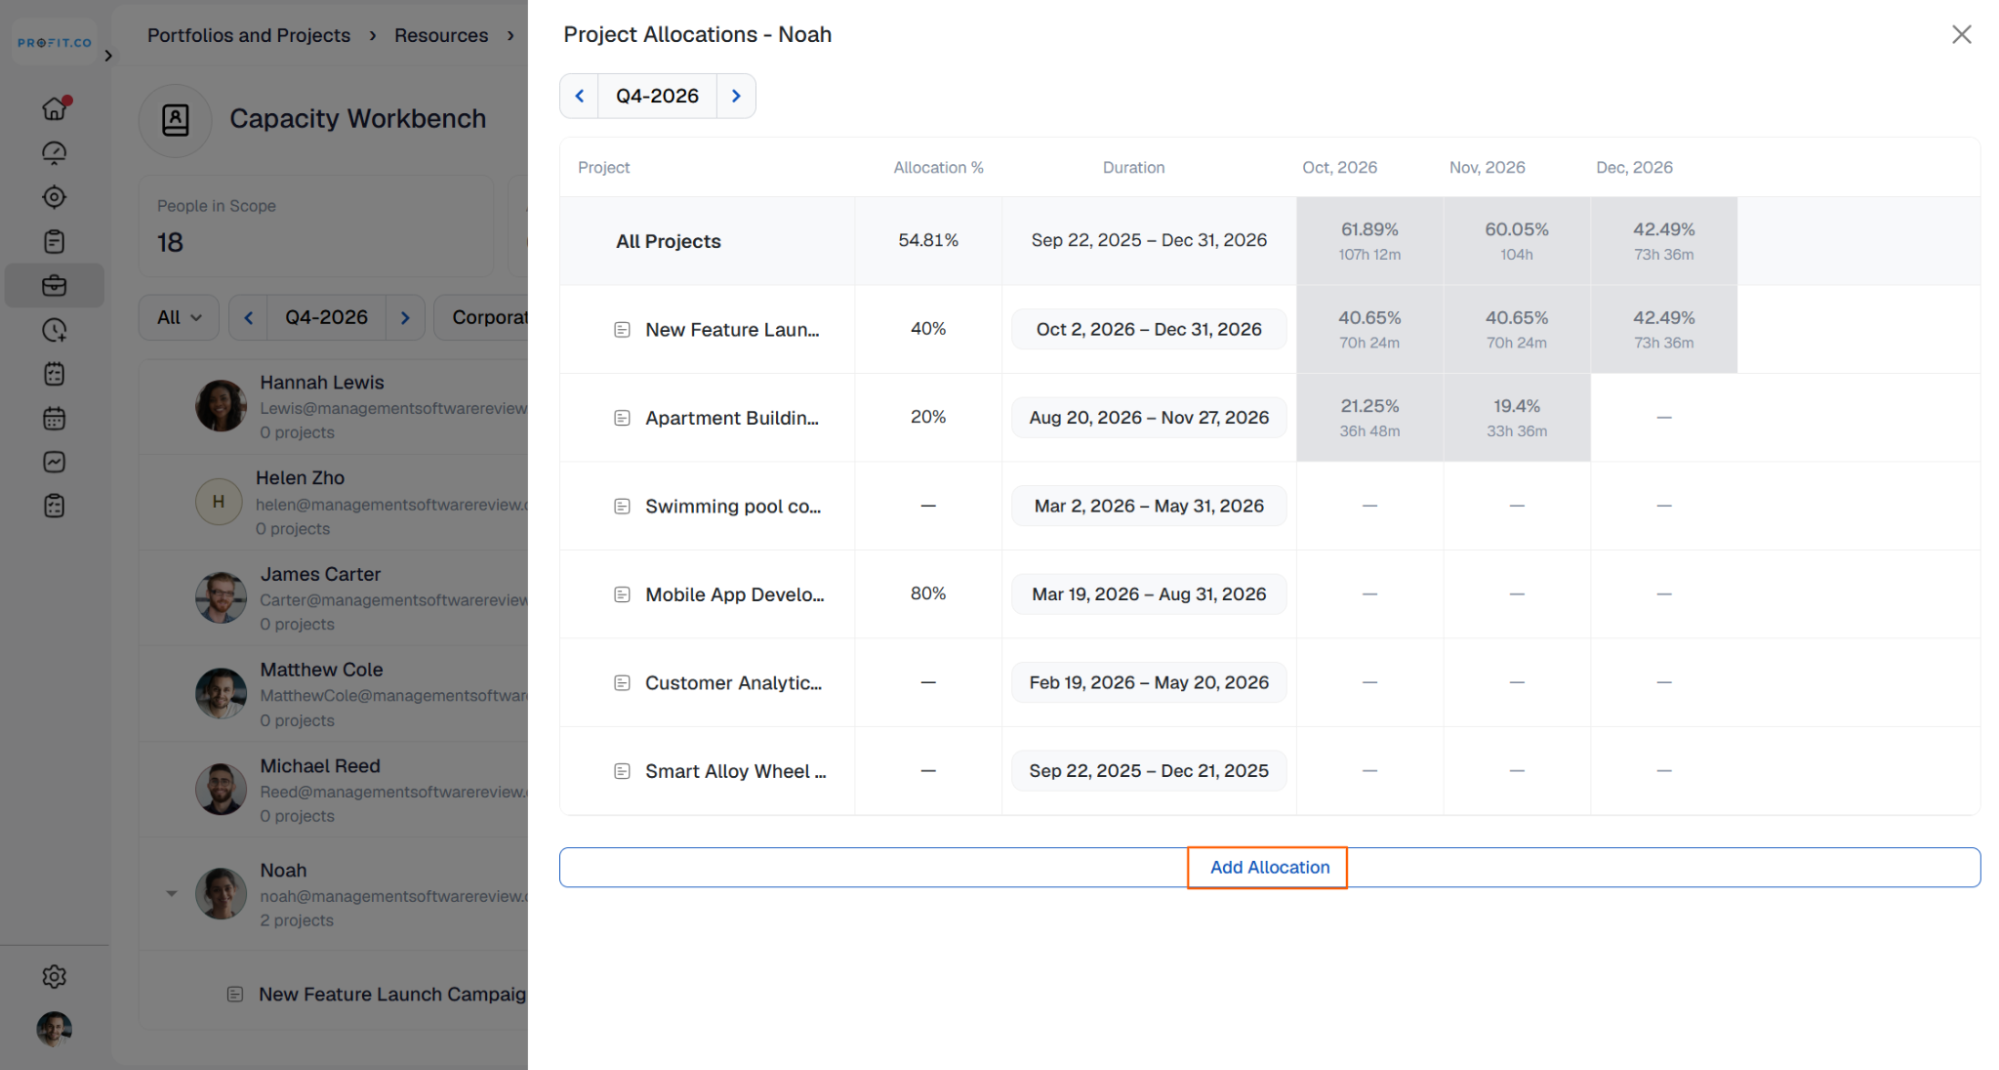This screenshot has width=1999, height=1070.
Task: Close the Project Allocations panel
Action: (x=1961, y=35)
